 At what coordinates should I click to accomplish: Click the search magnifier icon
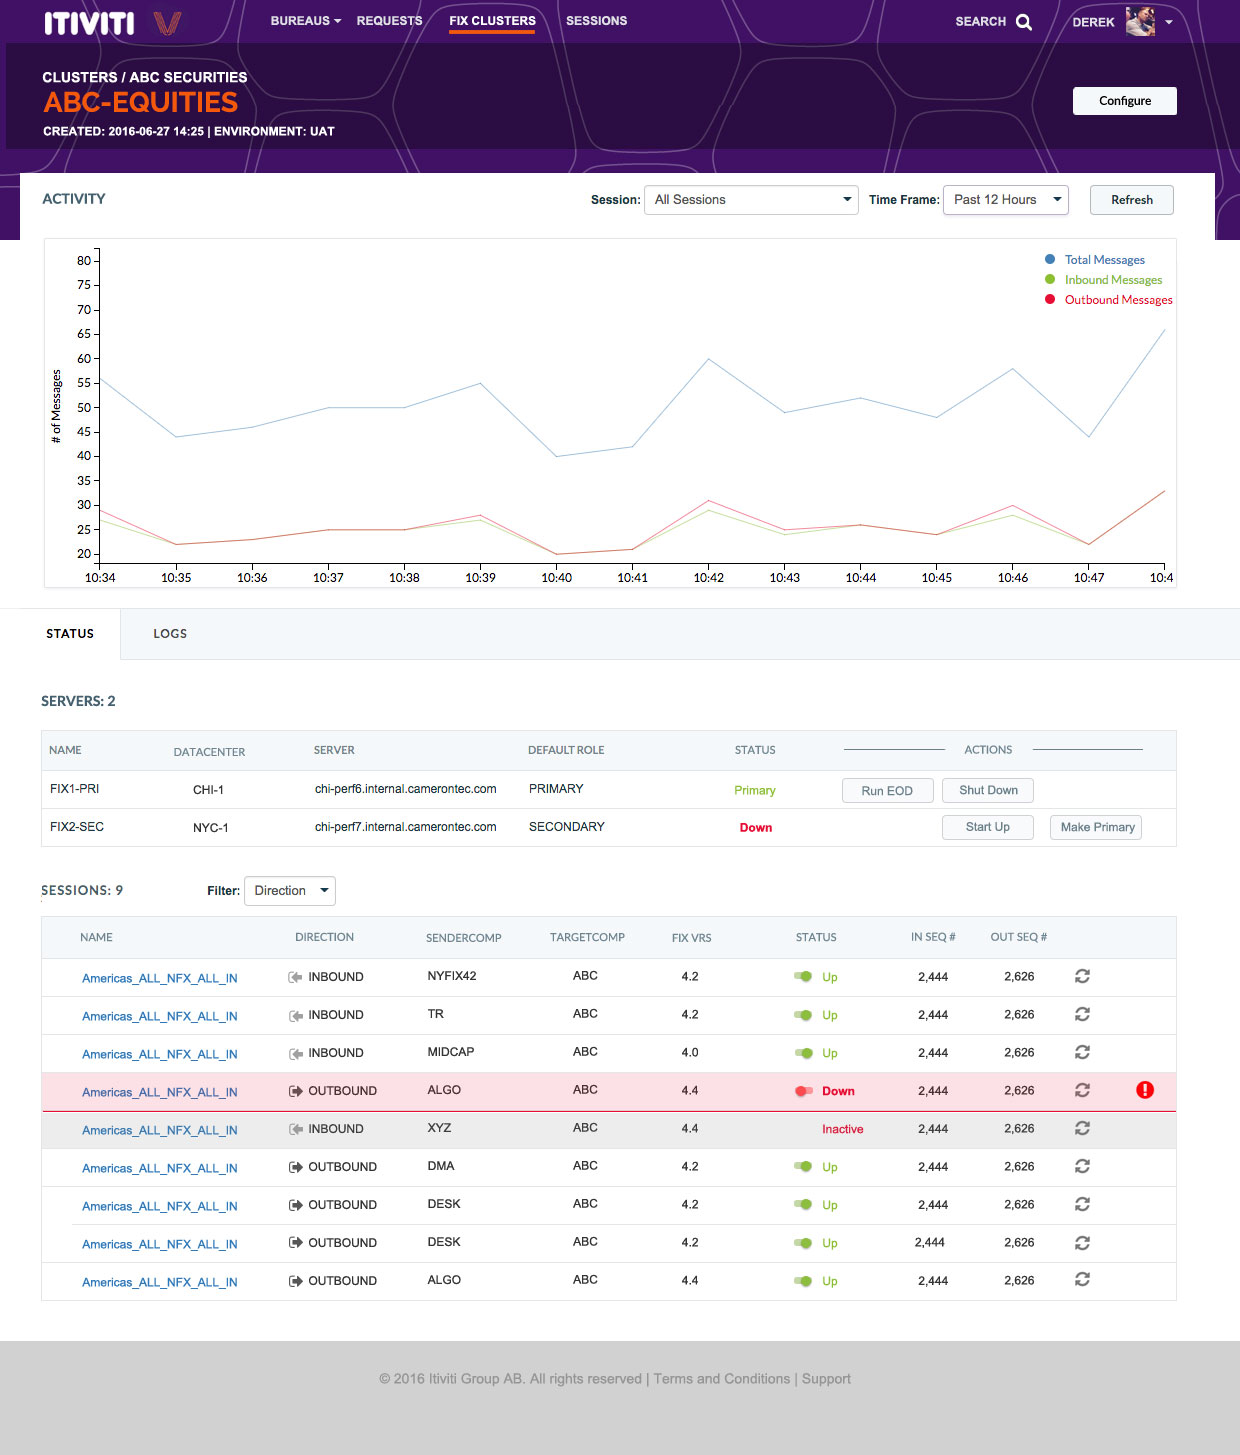point(1023,22)
